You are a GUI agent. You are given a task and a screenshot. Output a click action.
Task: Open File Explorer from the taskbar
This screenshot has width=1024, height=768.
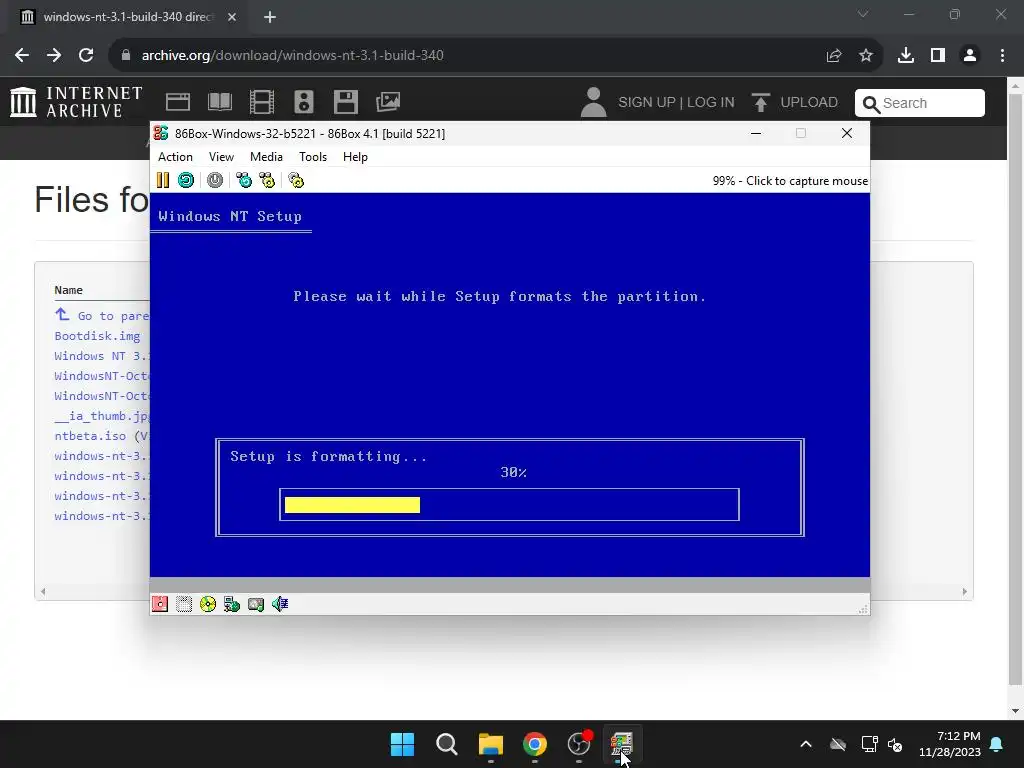490,744
